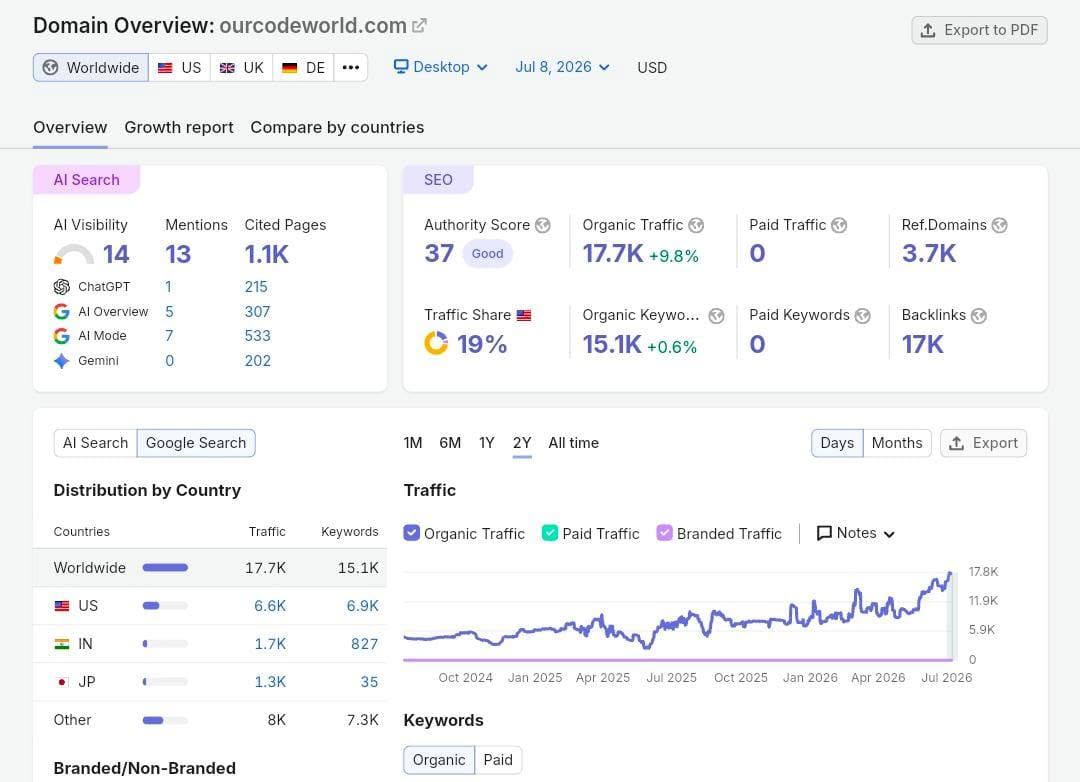Click the chart Export button
Screen dimensions: 1080x782
click(x=983, y=443)
